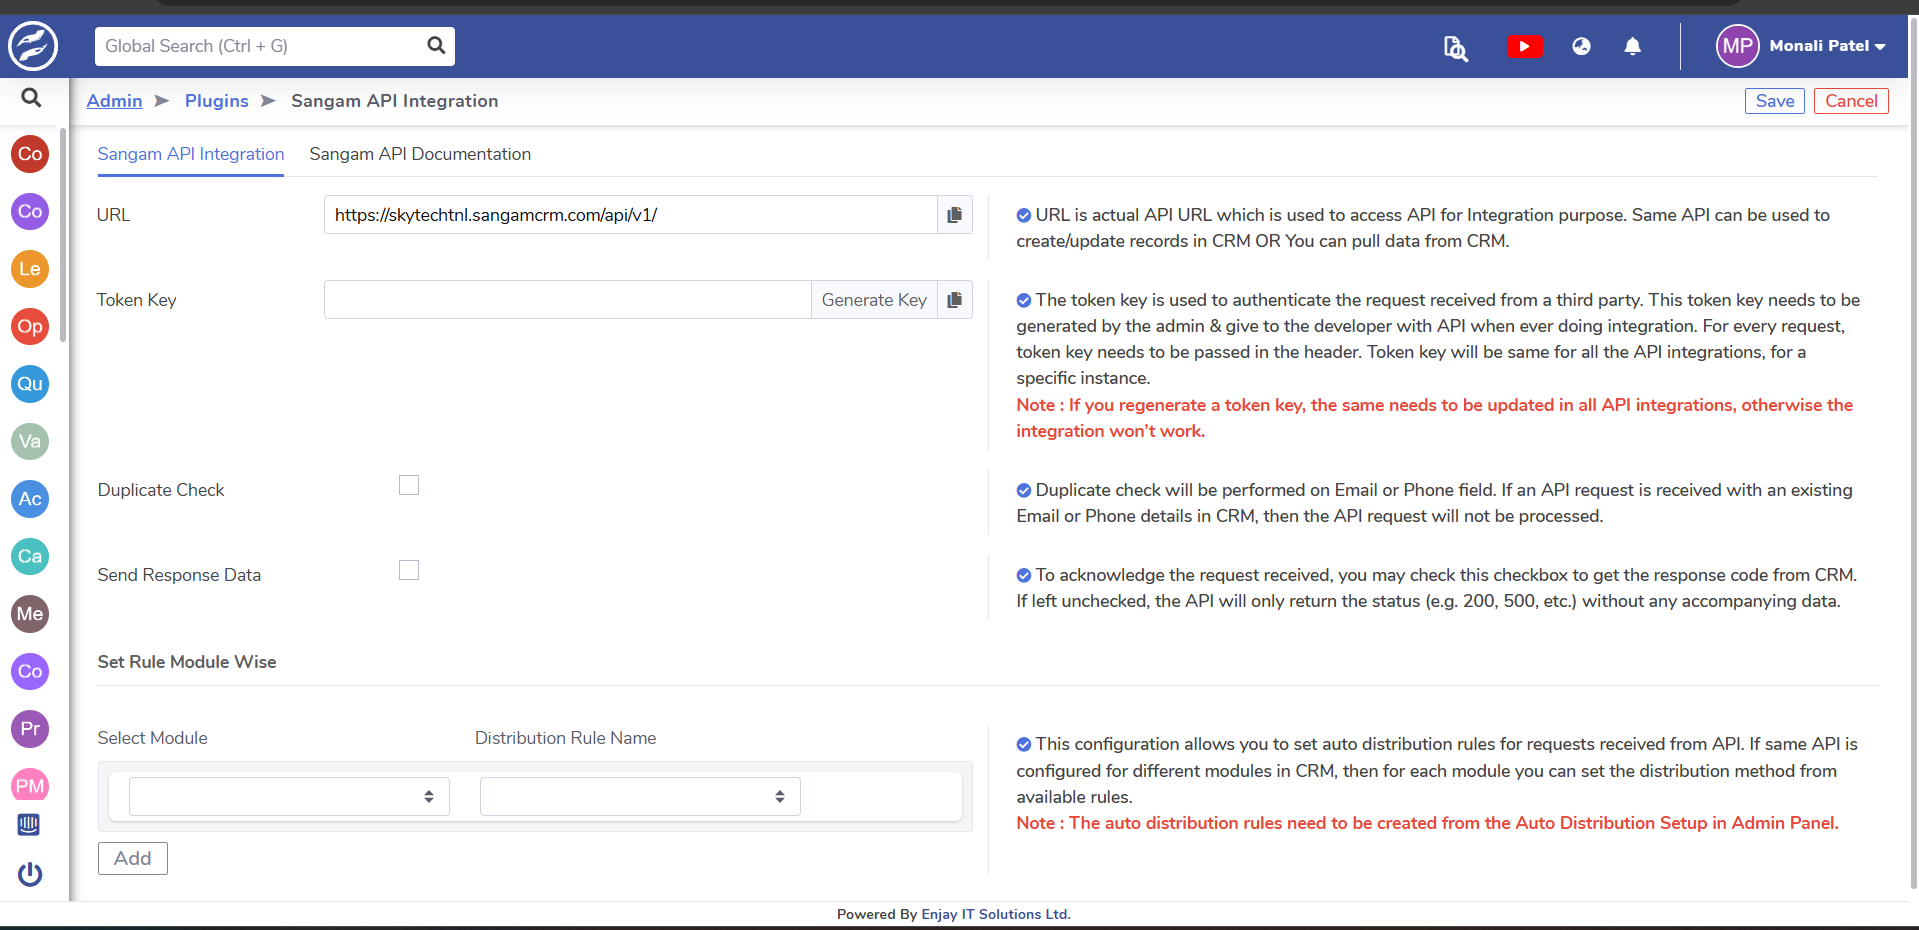Open the Distribution Rule Name dropdown
The image size is (1919, 930).
click(640, 797)
